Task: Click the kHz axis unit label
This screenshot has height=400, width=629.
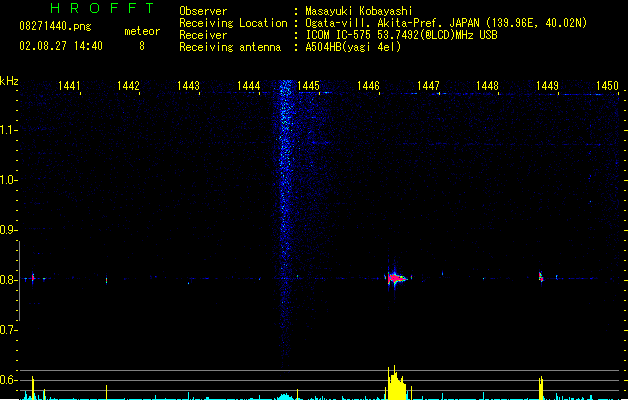Action: (x=9, y=81)
